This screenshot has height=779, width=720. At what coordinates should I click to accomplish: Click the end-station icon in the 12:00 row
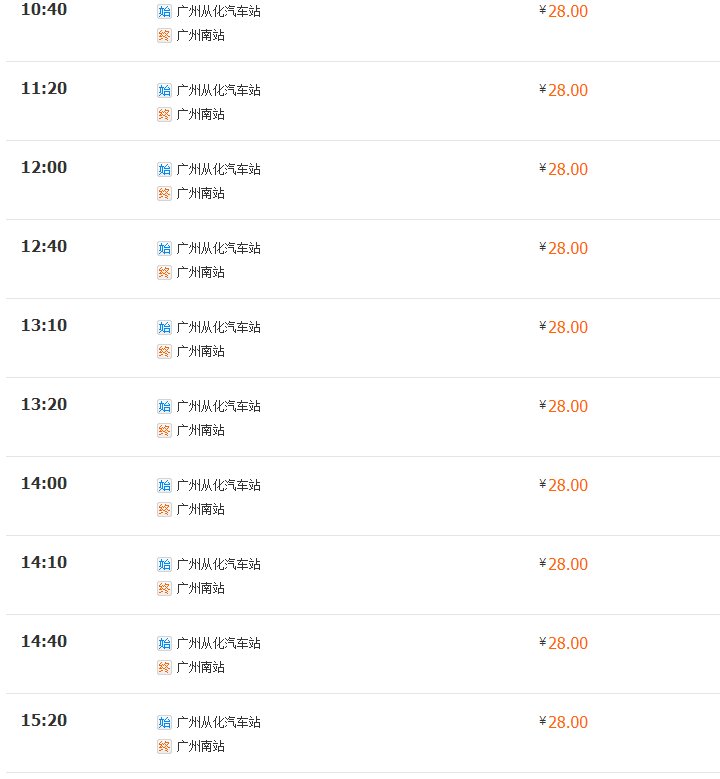pos(164,193)
